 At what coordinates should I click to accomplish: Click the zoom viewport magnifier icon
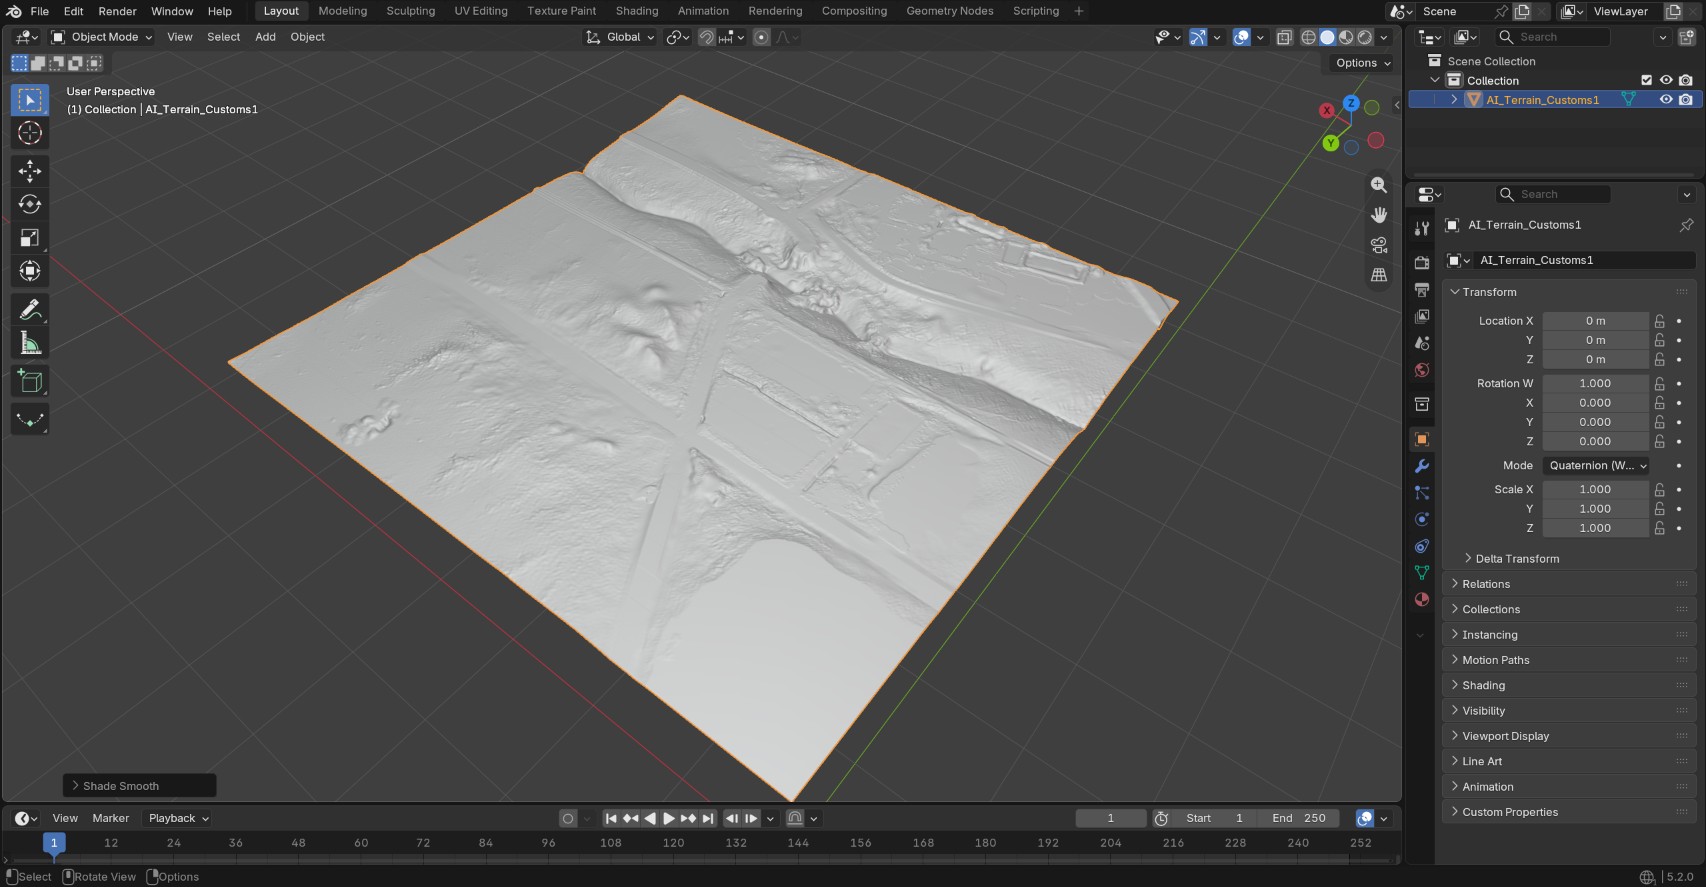tap(1379, 185)
